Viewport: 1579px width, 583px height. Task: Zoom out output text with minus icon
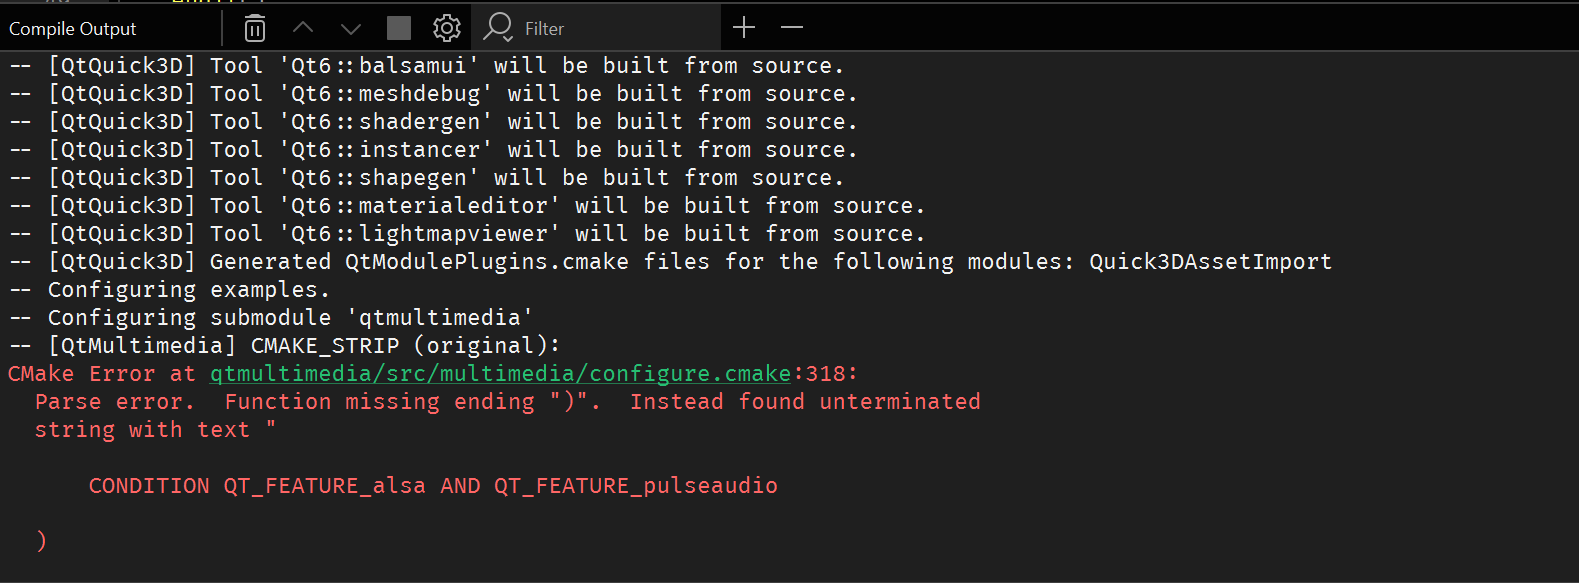tap(792, 27)
